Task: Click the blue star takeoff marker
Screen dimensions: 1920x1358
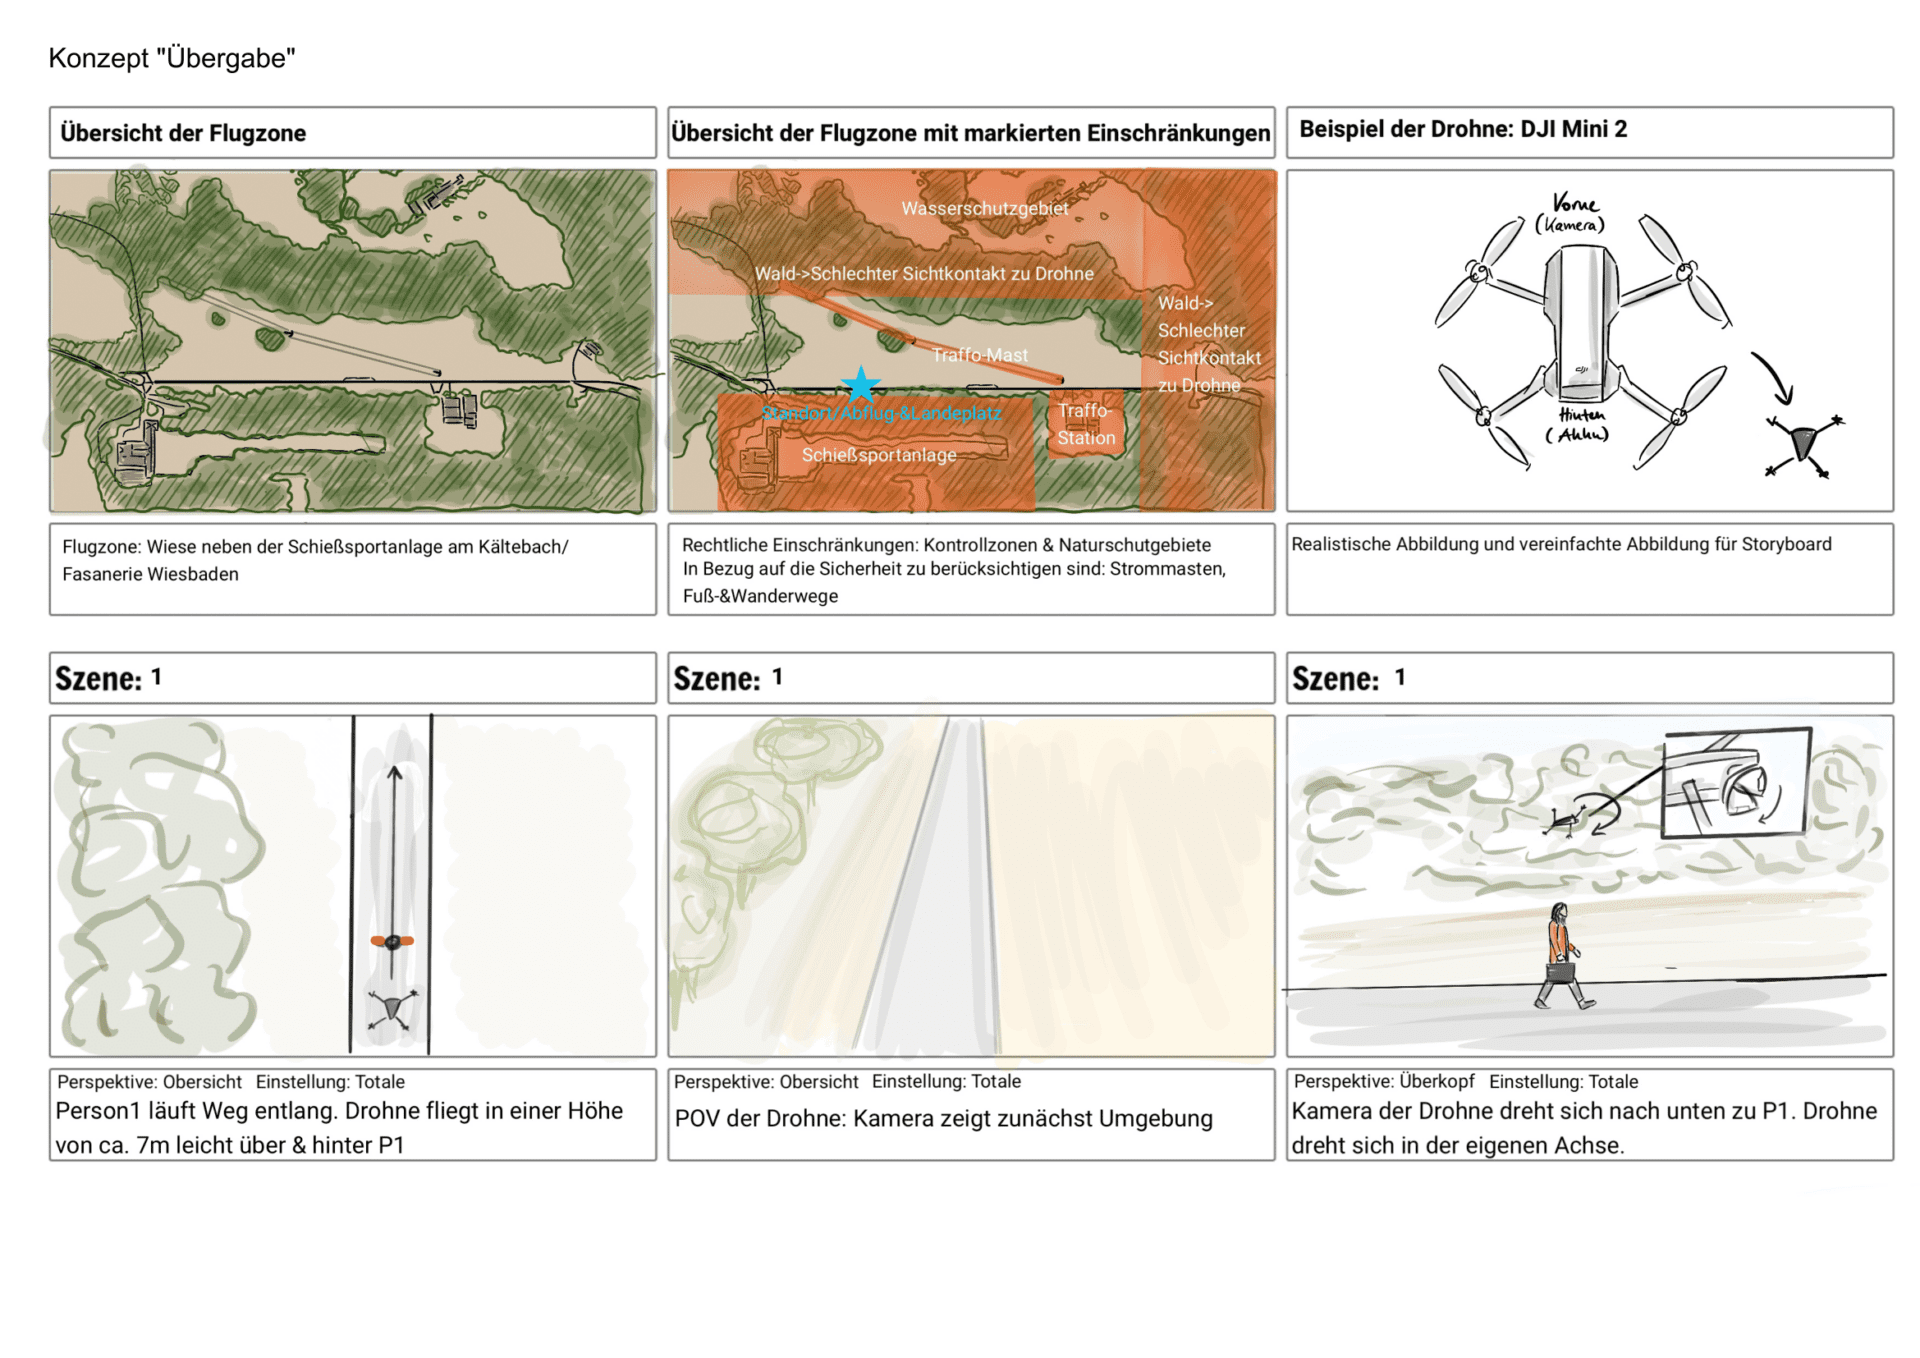Action: (x=860, y=384)
